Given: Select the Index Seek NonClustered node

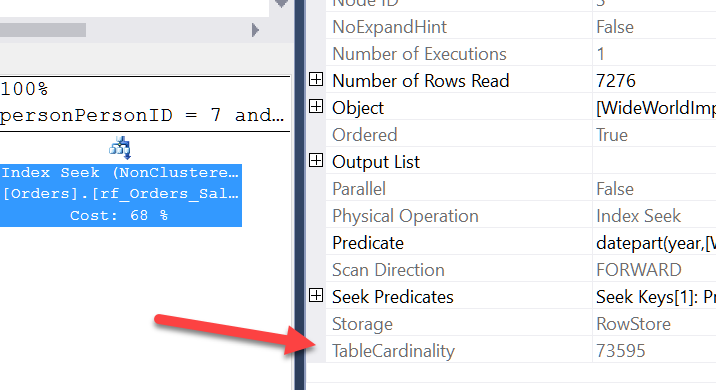Looking at the screenshot, I should pyautogui.click(x=121, y=195).
